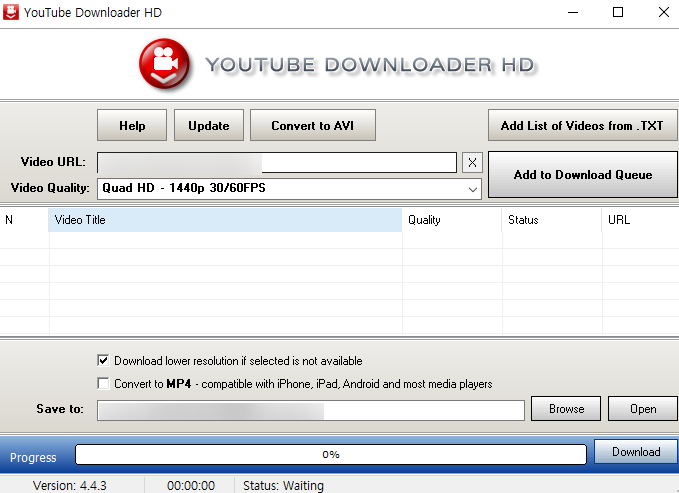
Task: Select the Quad HD 1440p quality combo box
Action: coord(289,189)
